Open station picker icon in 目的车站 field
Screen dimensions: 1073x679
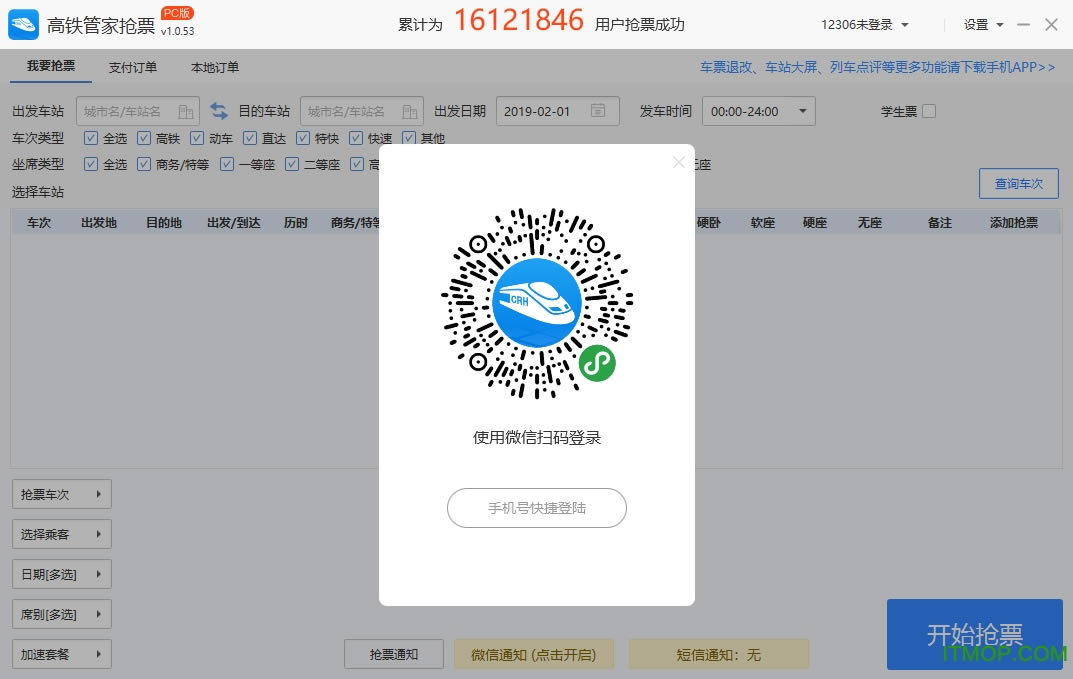pyautogui.click(x=409, y=112)
